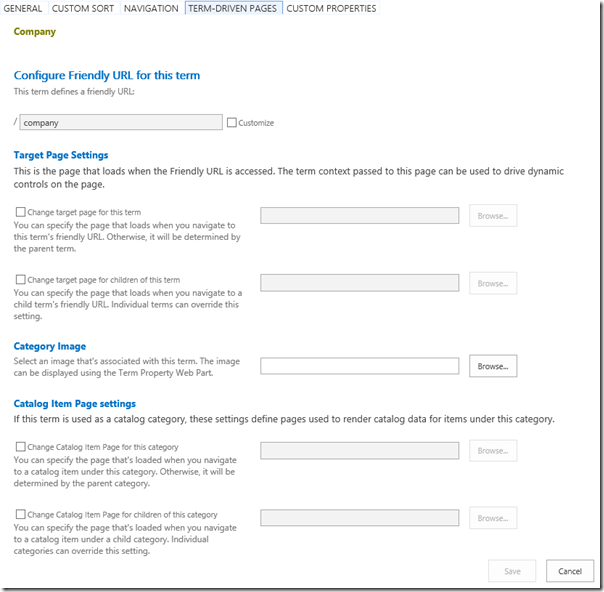Open the Custom Properties tab
Screen dimensions: 604x592
pyautogui.click(x=332, y=8)
